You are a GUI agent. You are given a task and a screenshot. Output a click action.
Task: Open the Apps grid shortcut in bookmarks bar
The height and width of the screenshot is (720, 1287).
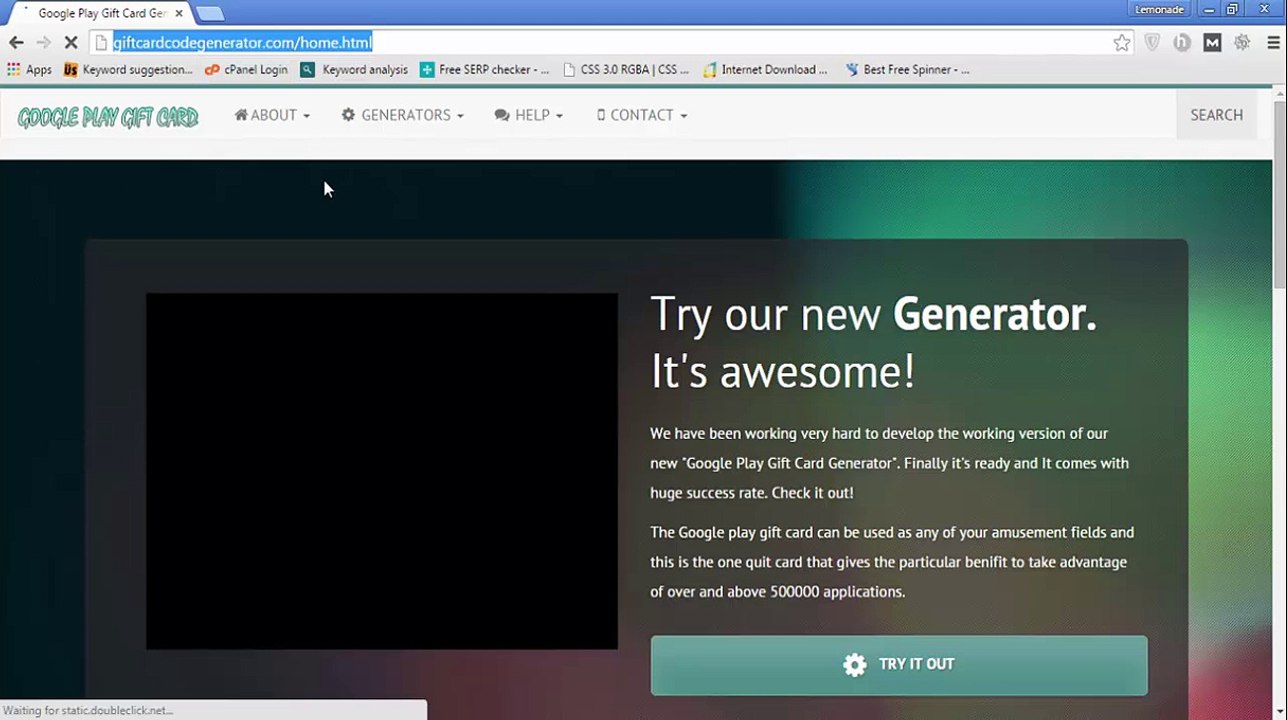tap(29, 69)
